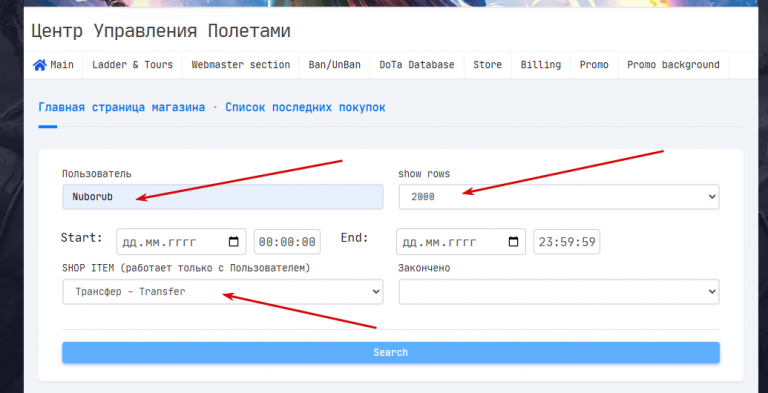The image size is (768, 393).
Task: Click the blue Search button
Action: 391,352
